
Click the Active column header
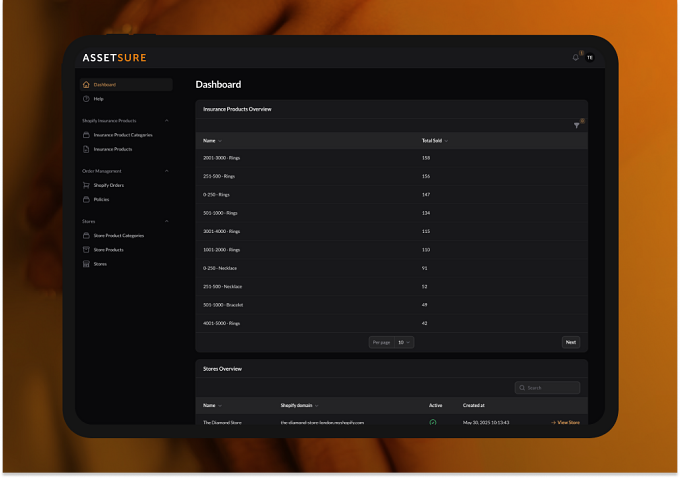coord(435,406)
